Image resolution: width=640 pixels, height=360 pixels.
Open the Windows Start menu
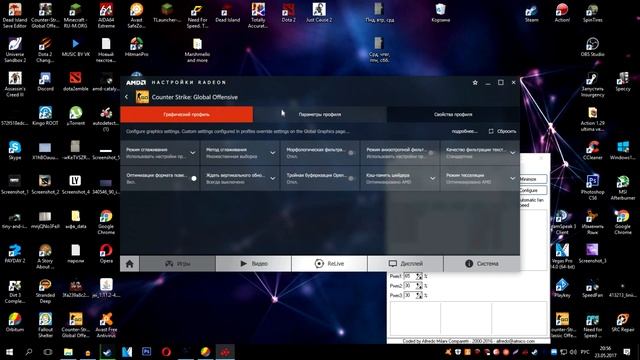(x=9, y=351)
